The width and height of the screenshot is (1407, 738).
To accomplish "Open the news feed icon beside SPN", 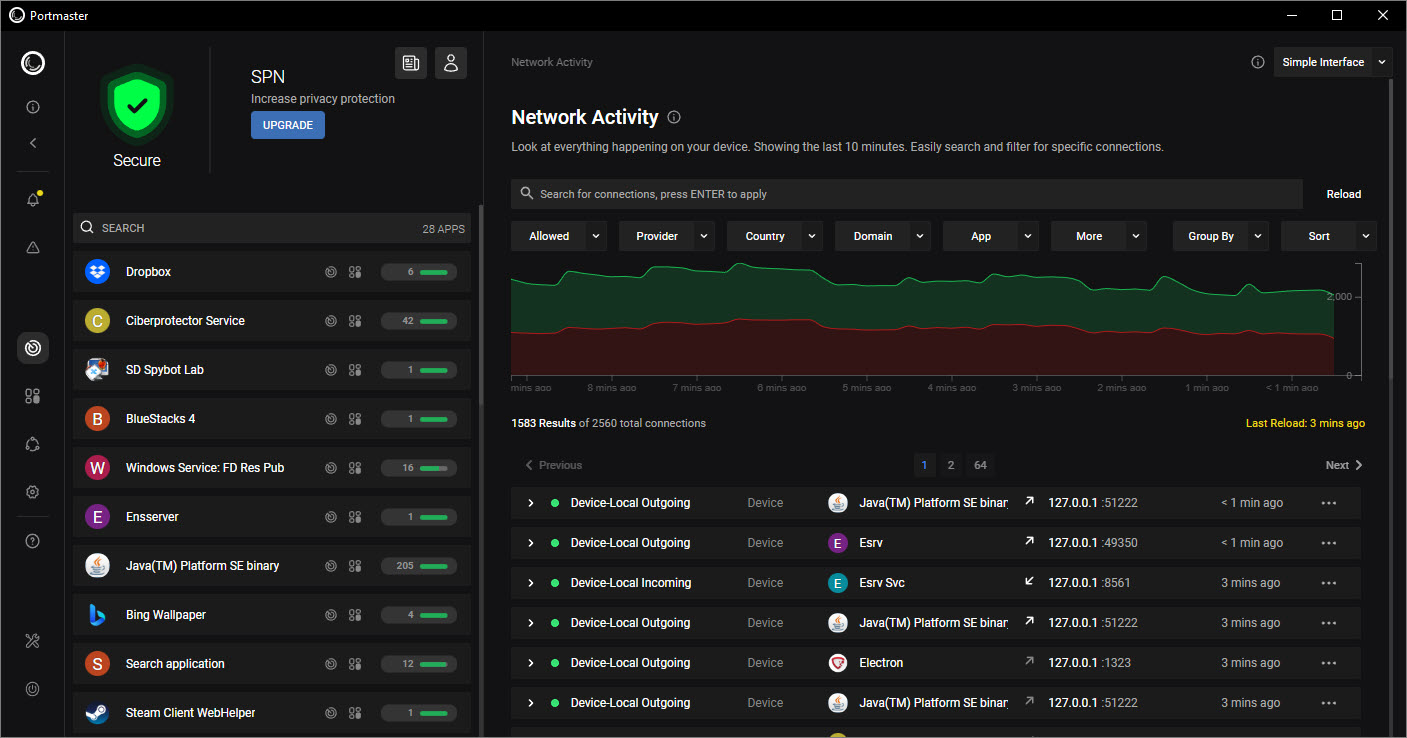I will coord(411,63).
